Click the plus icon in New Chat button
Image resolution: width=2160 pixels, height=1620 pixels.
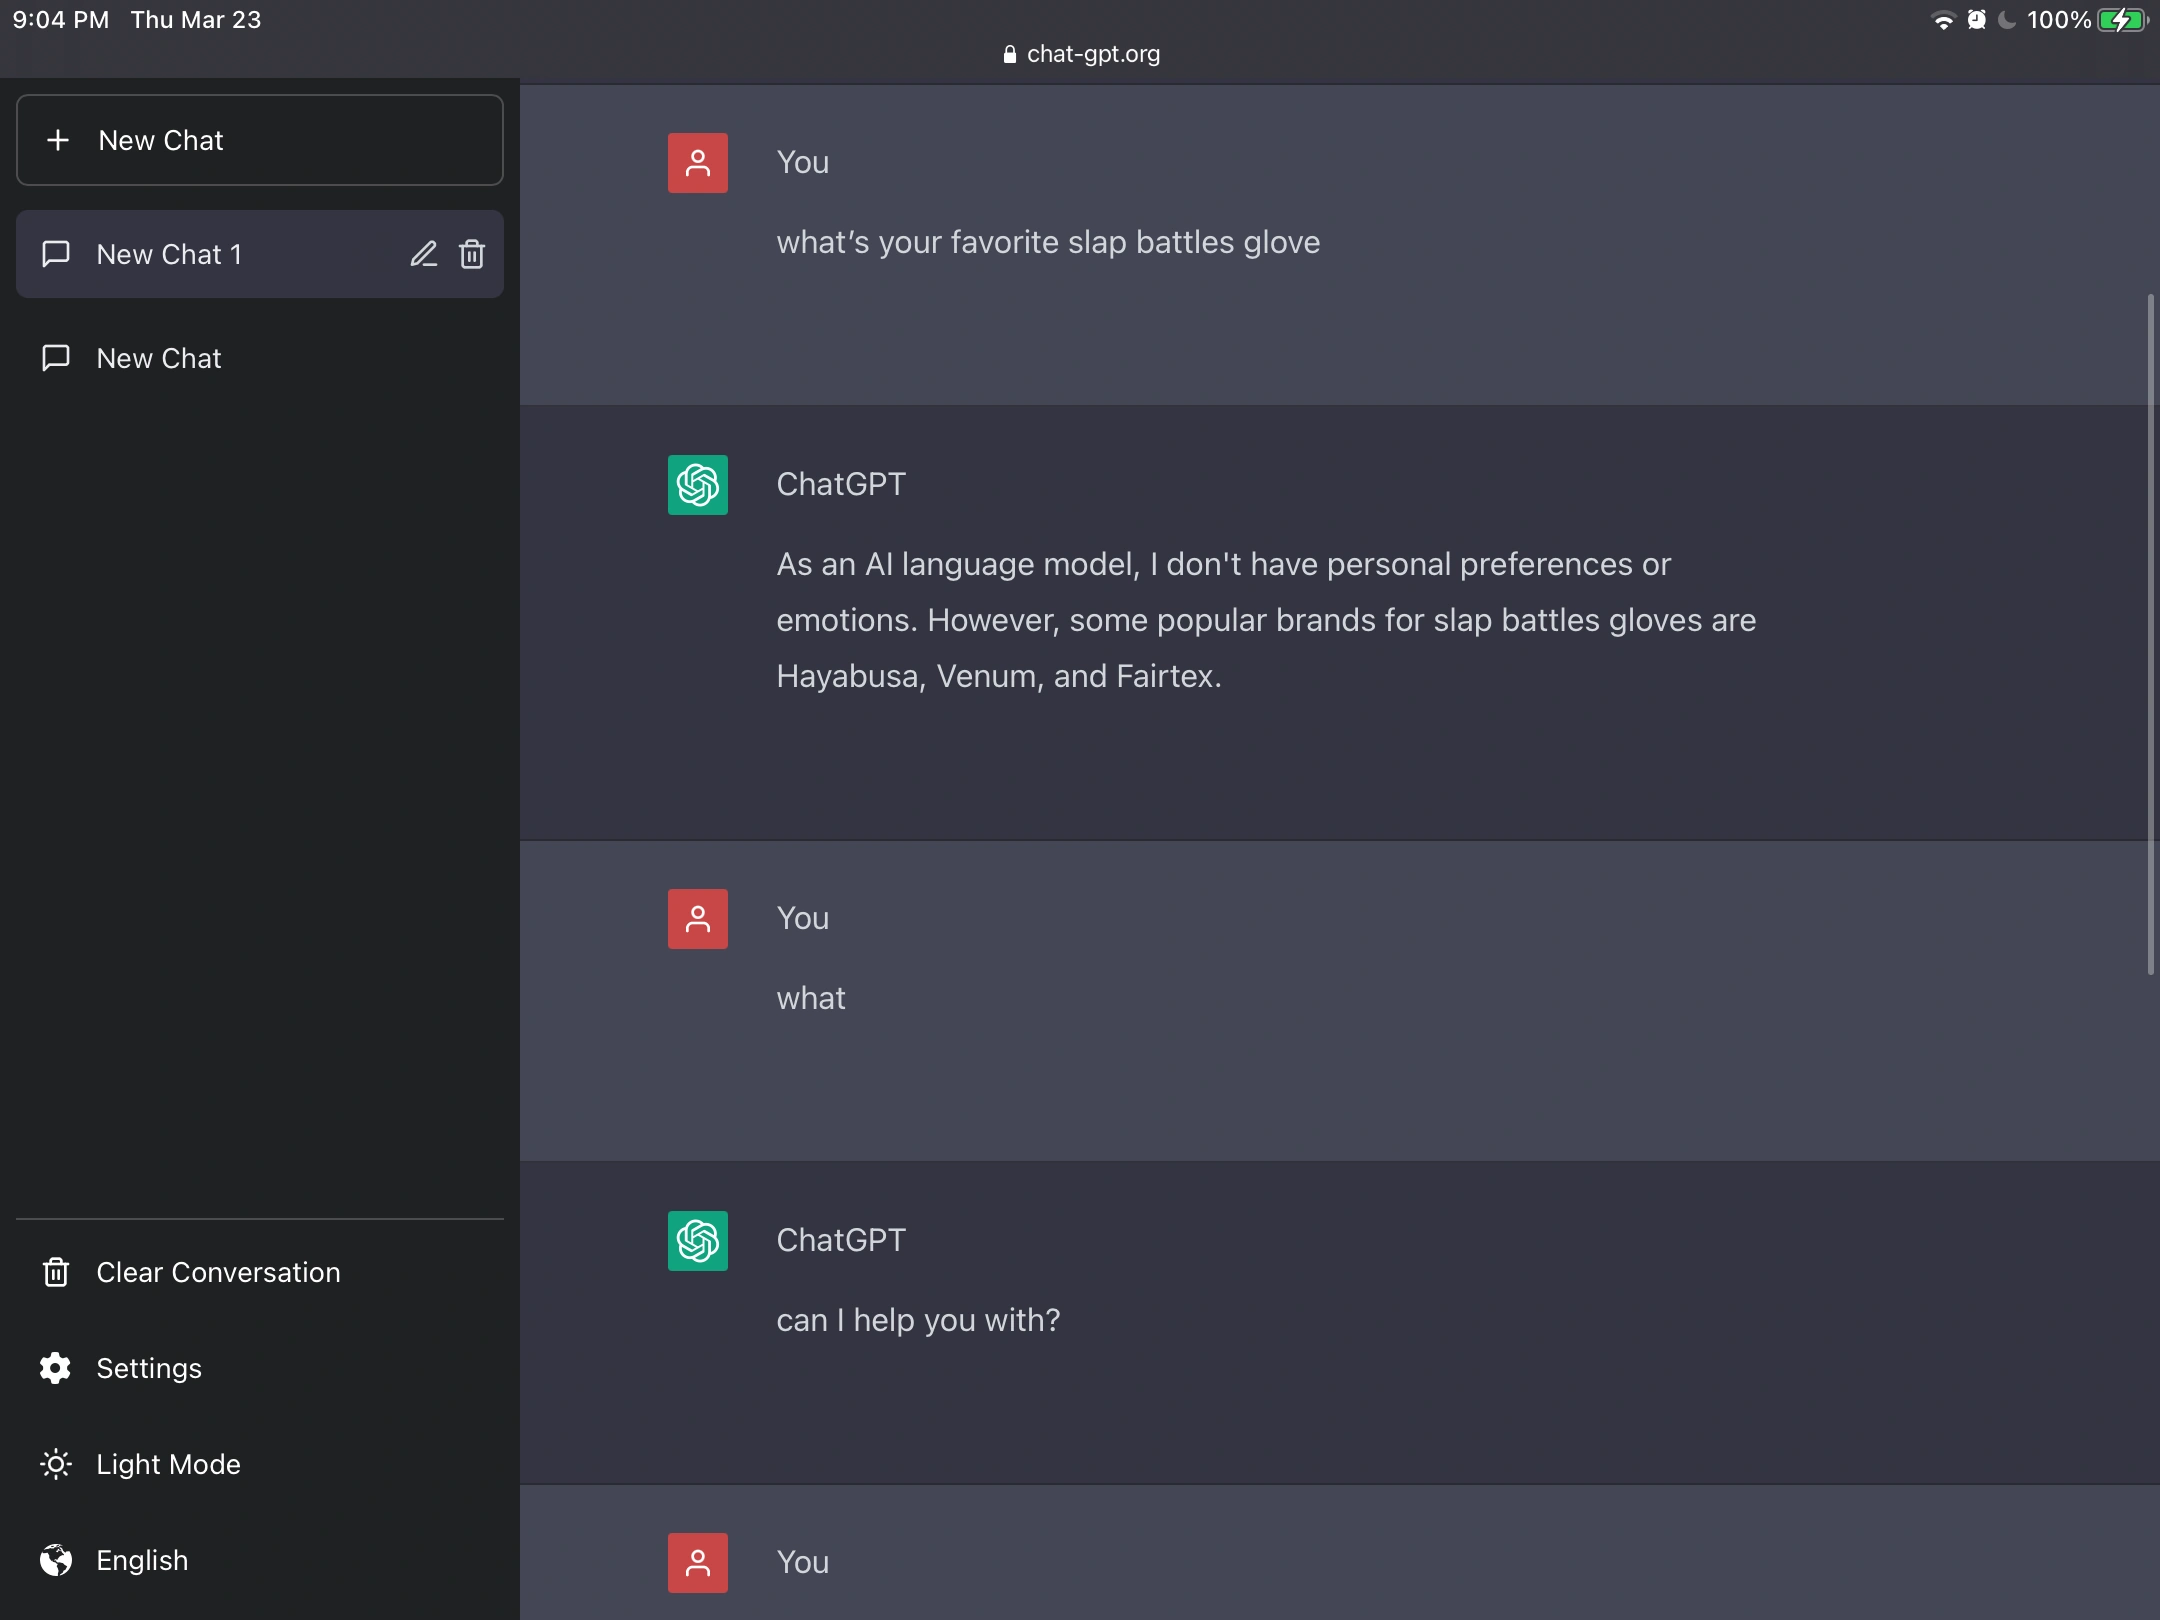click(x=58, y=140)
